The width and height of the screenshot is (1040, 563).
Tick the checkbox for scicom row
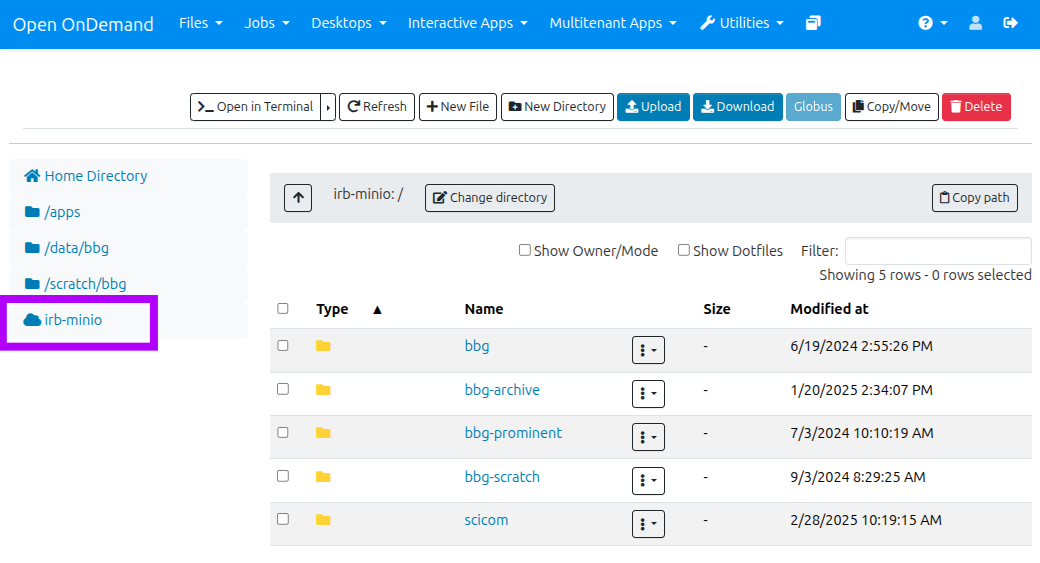click(283, 519)
